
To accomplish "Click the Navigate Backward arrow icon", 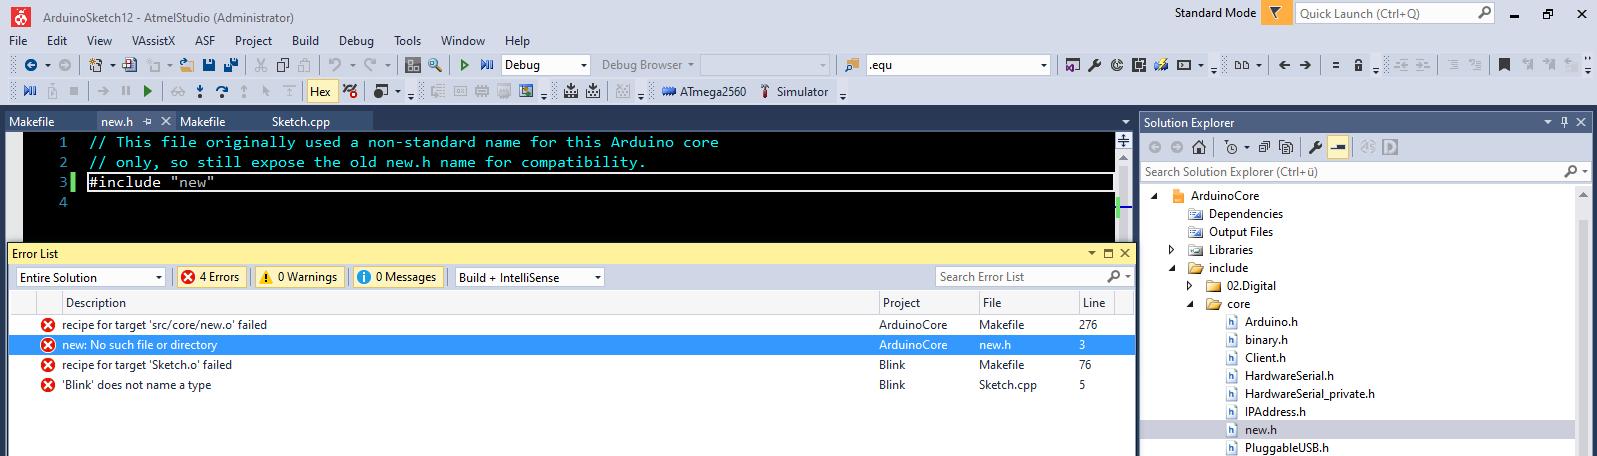I will [30, 65].
